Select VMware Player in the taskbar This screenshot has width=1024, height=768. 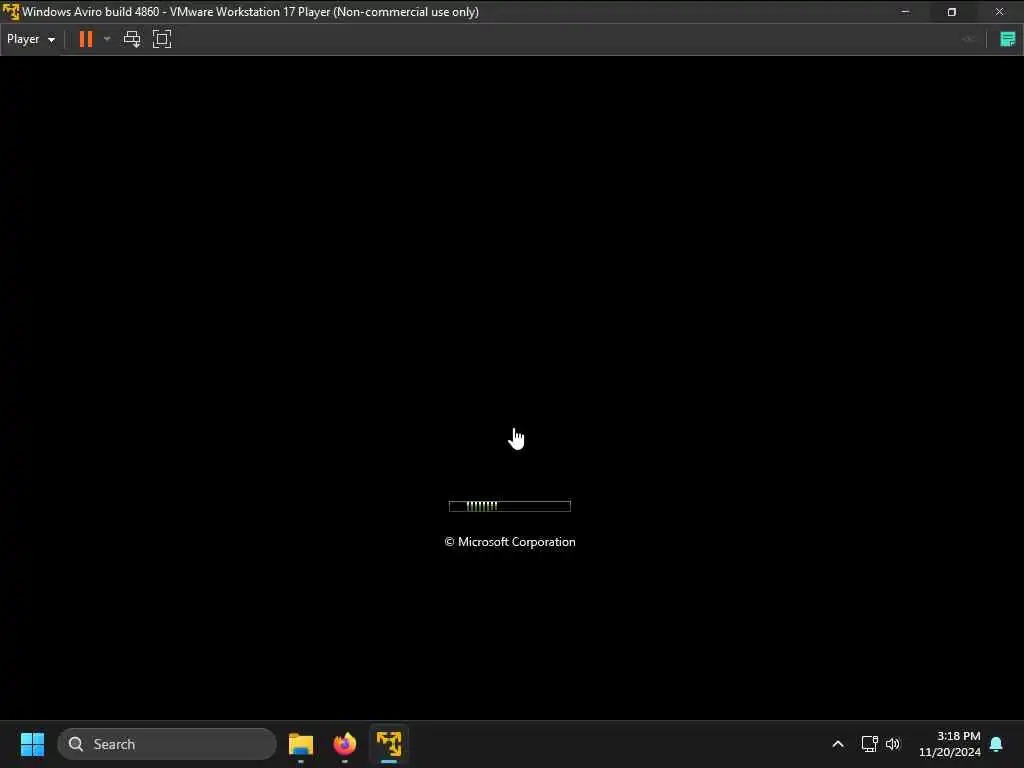pos(389,744)
